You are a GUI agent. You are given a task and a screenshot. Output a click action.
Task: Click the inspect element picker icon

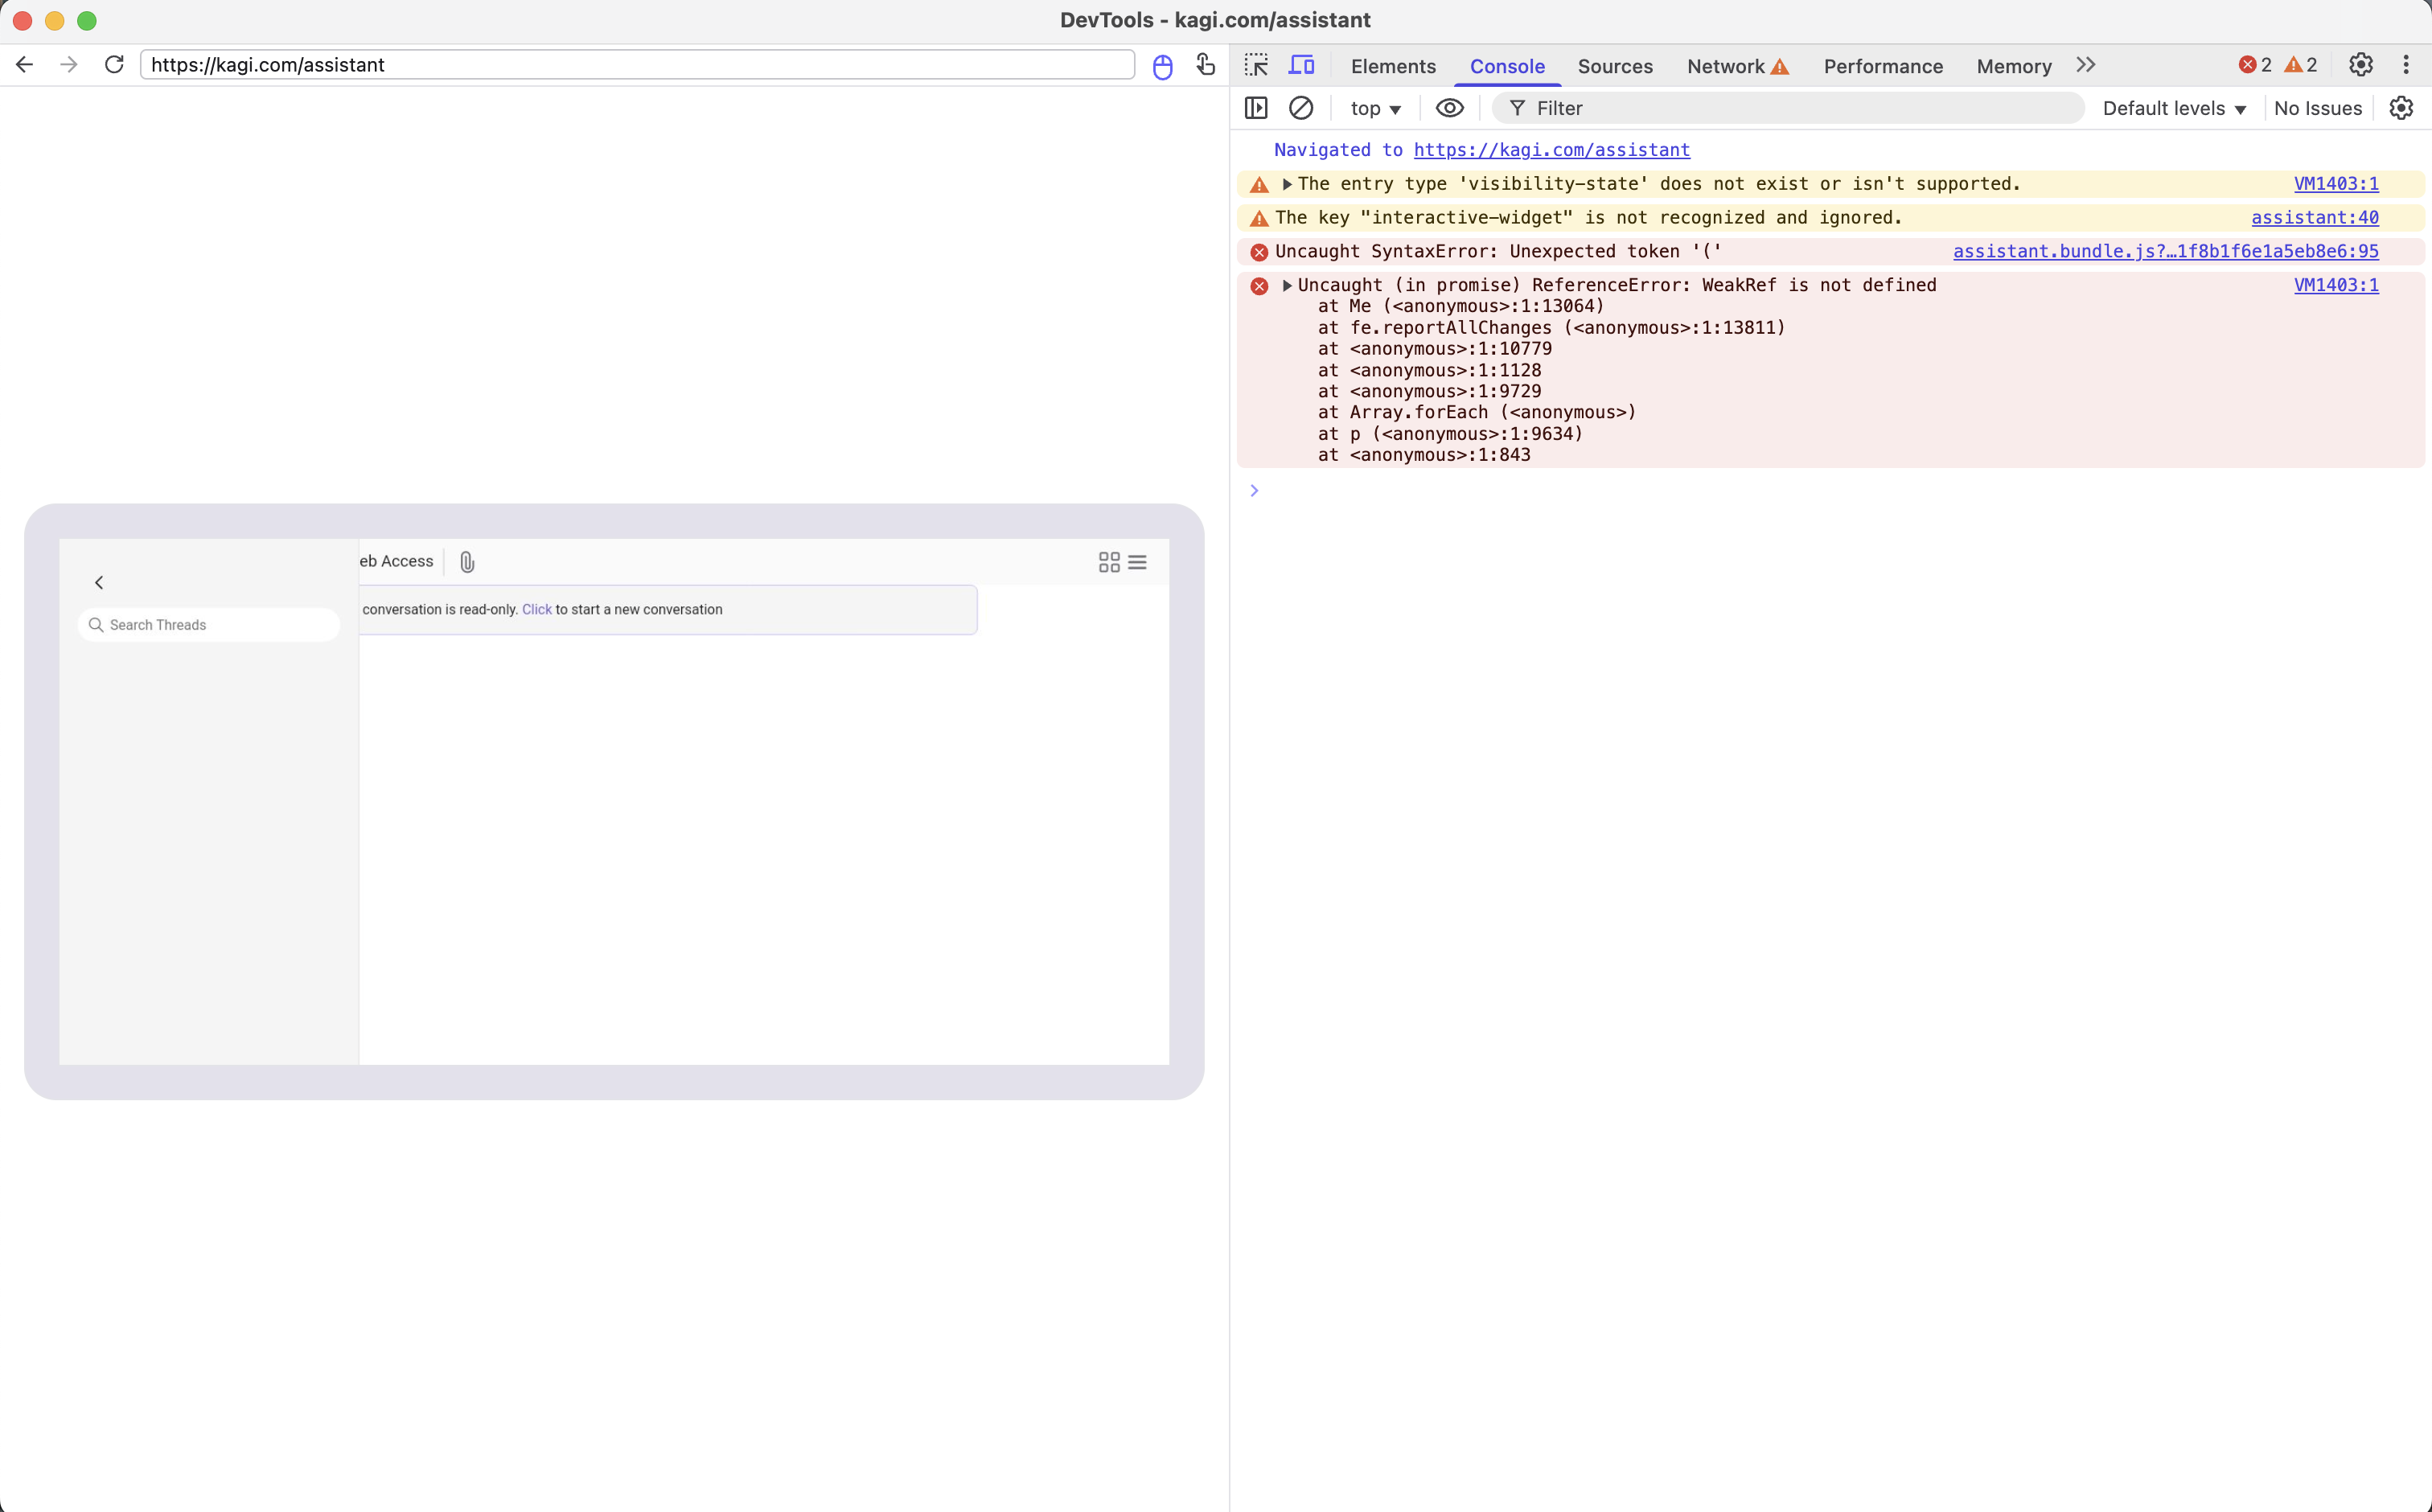pyautogui.click(x=1256, y=66)
